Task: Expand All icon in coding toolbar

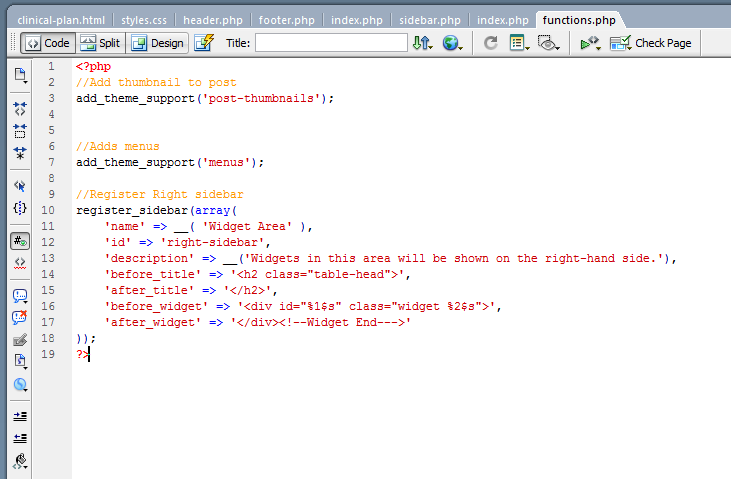Action: [x=20, y=153]
